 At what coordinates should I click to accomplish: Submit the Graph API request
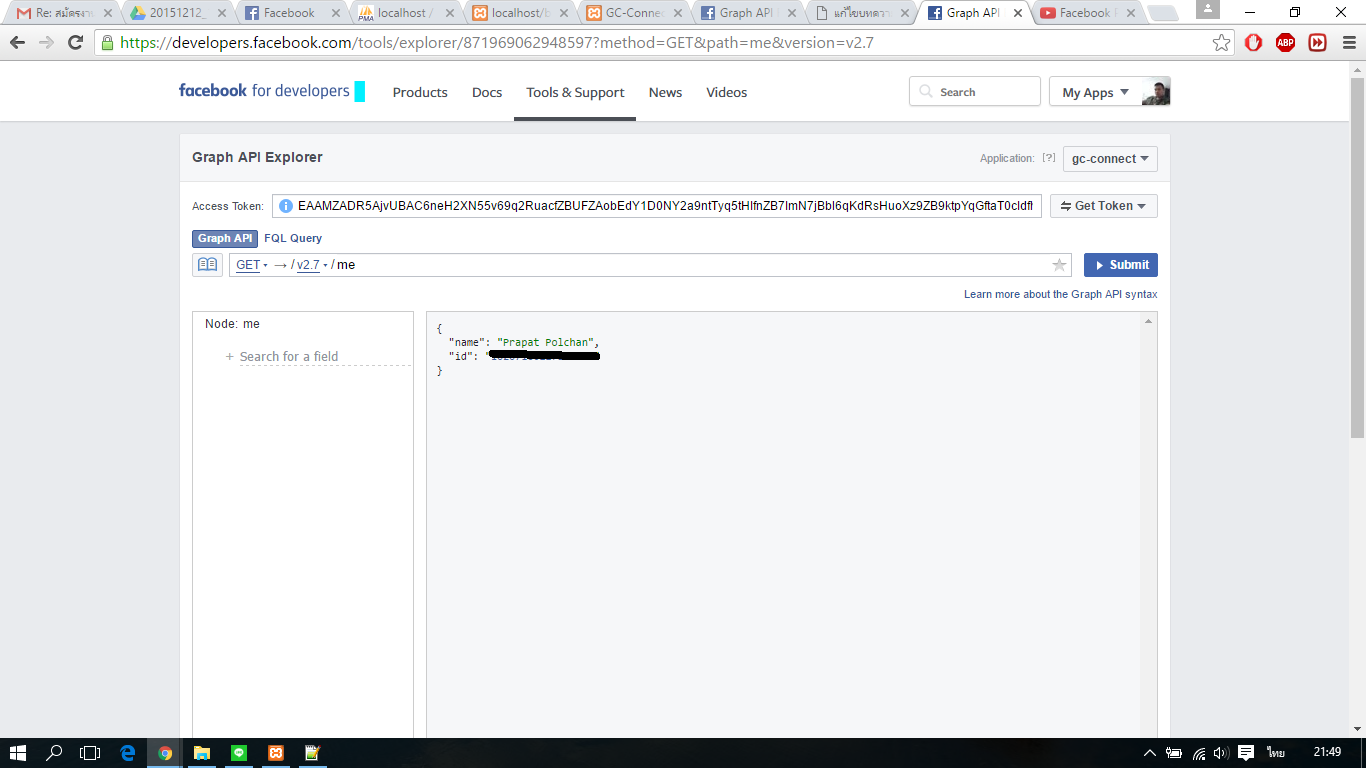(1121, 265)
